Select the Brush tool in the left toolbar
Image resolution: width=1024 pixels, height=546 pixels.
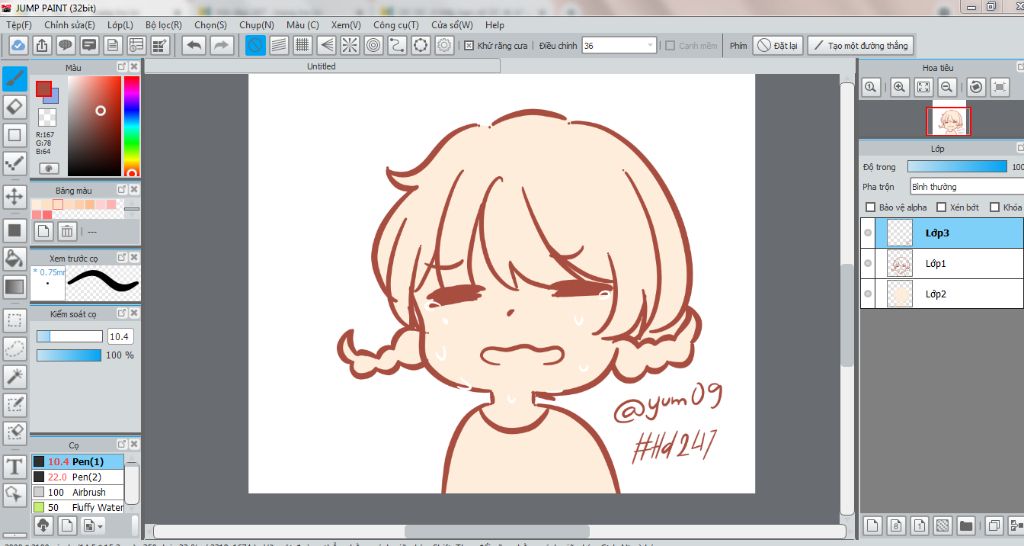pyautogui.click(x=14, y=79)
